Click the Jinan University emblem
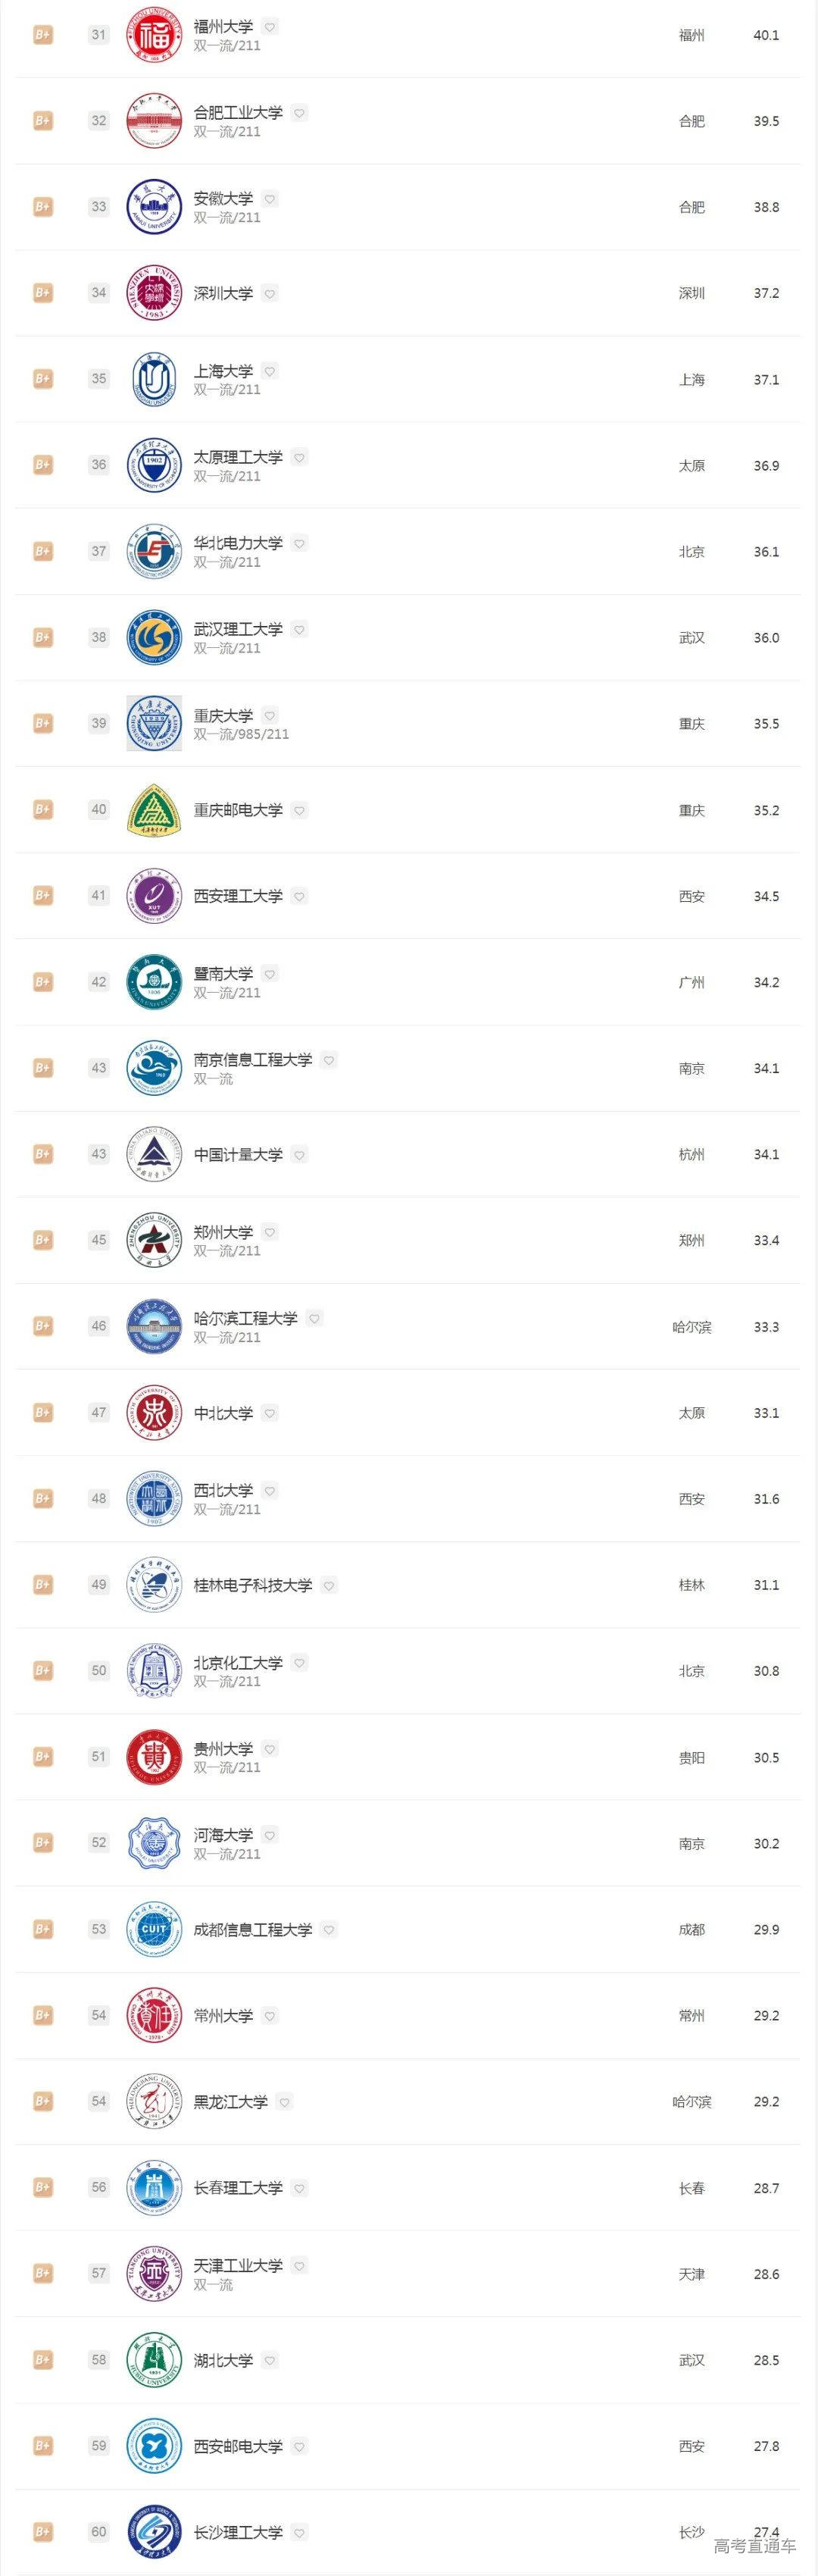 pos(154,982)
